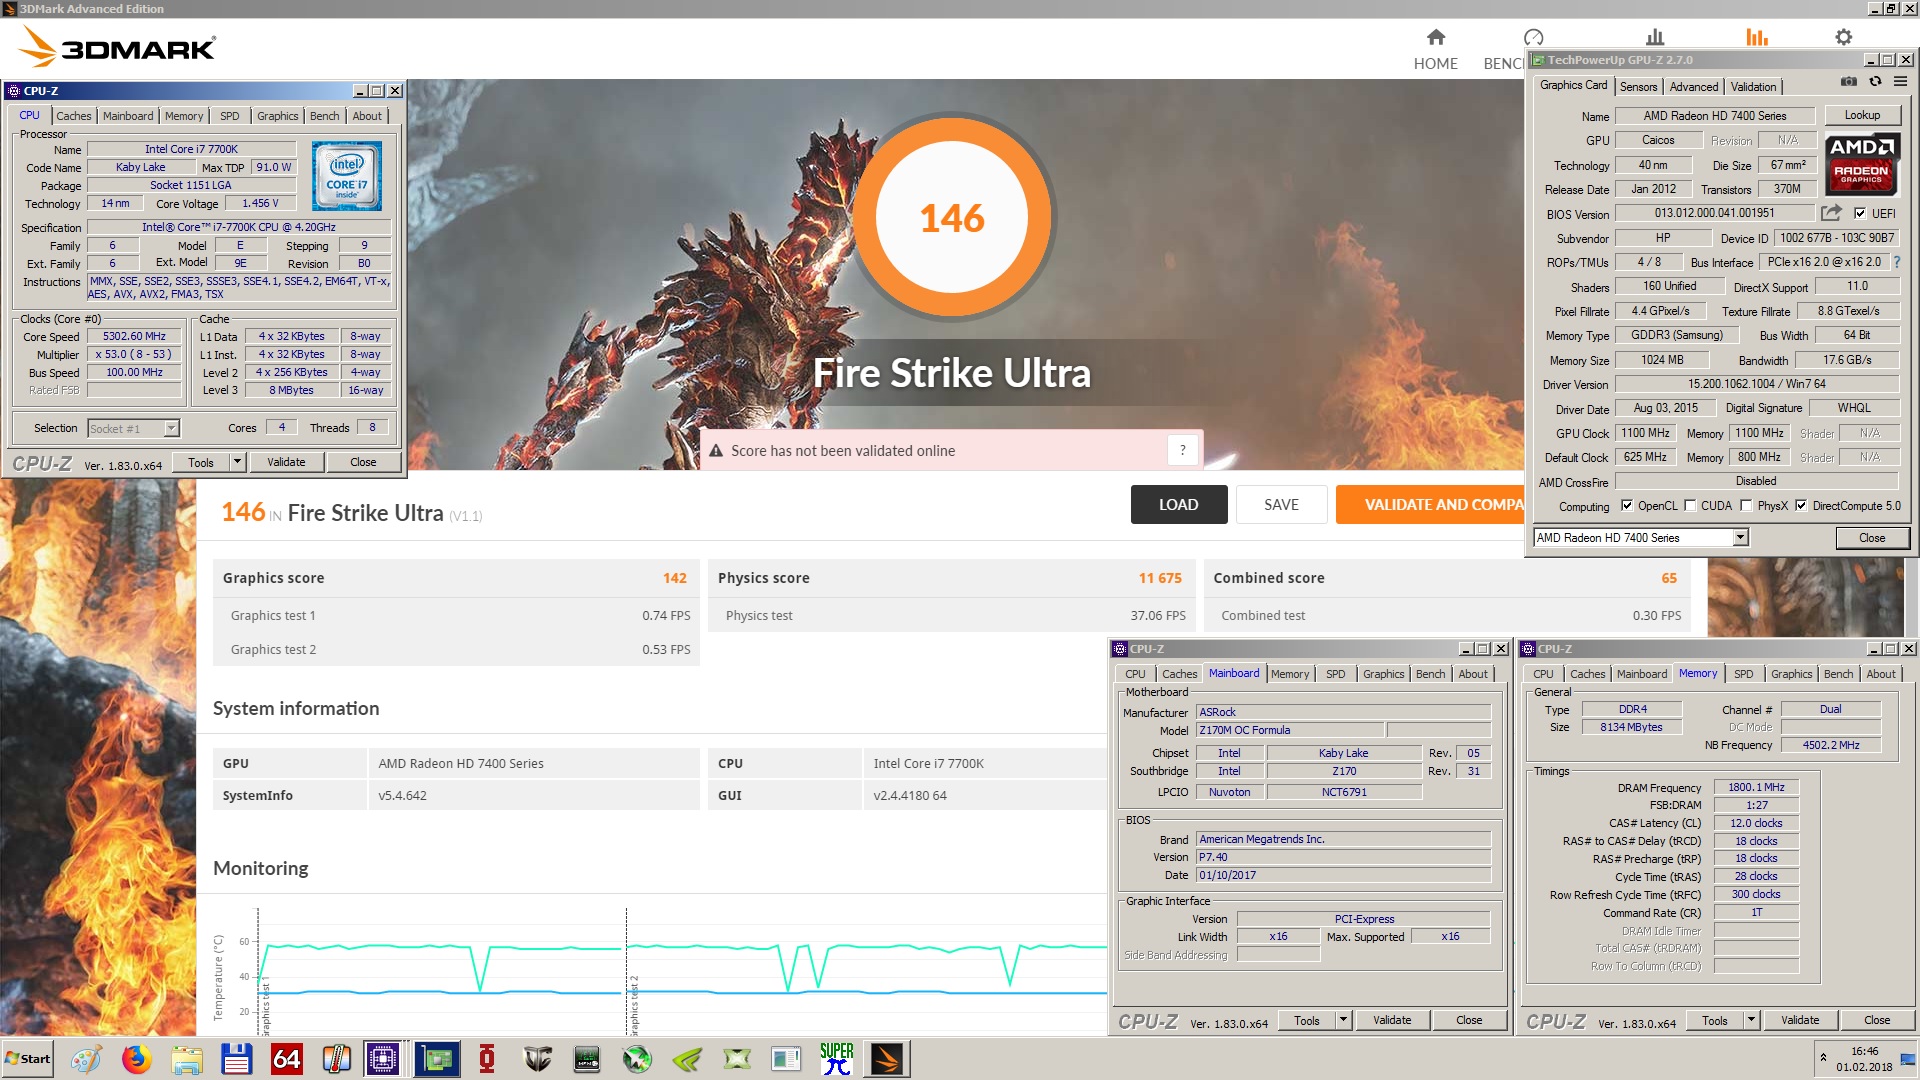This screenshot has width=1920, height=1080.
Task: Click the SAVE button in 3DMark
Action: point(1282,505)
